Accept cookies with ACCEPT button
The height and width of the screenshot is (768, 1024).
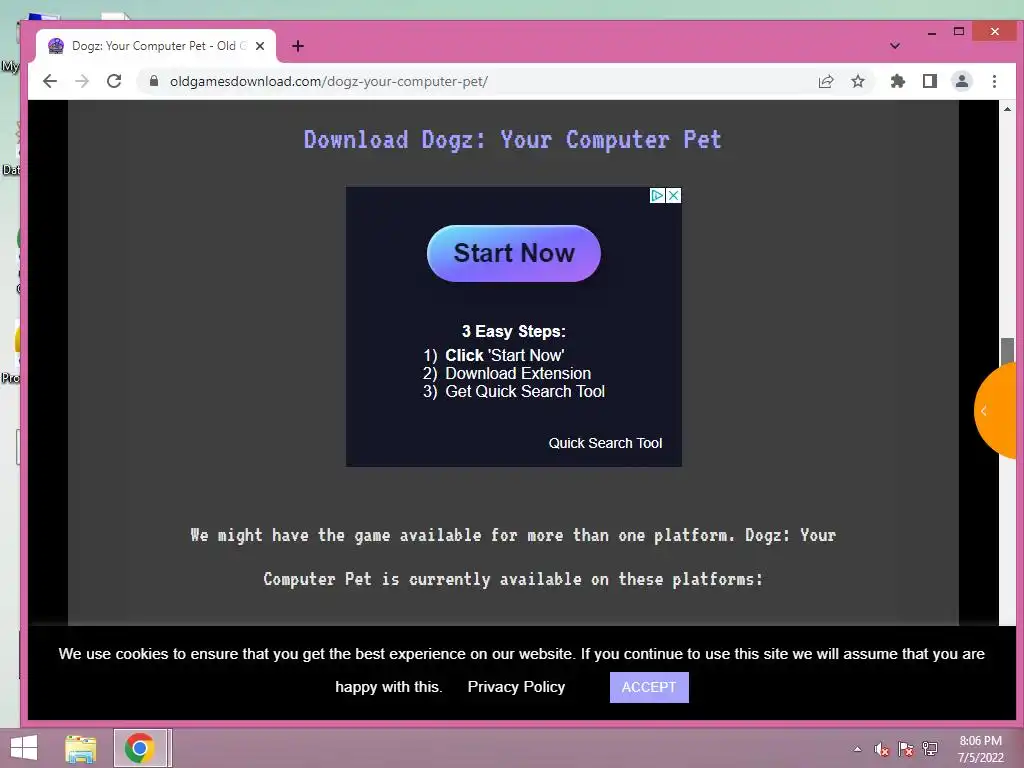click(648, 687)
